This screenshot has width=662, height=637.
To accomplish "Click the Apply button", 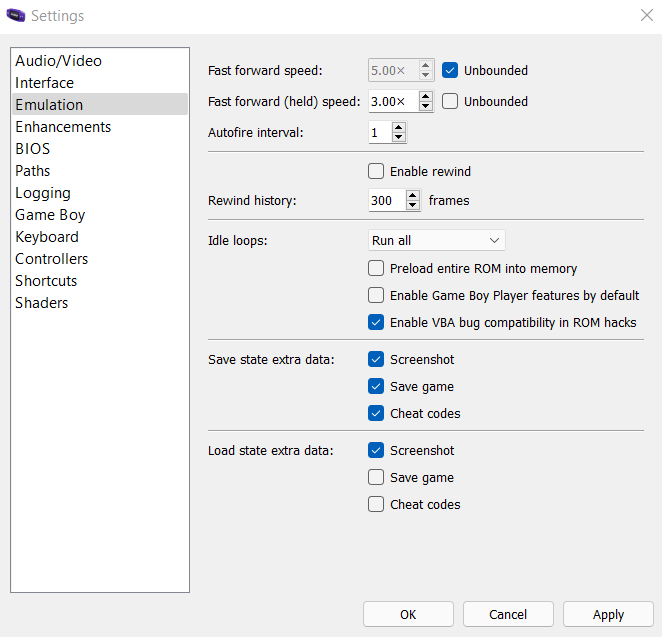I will point(608,614).
